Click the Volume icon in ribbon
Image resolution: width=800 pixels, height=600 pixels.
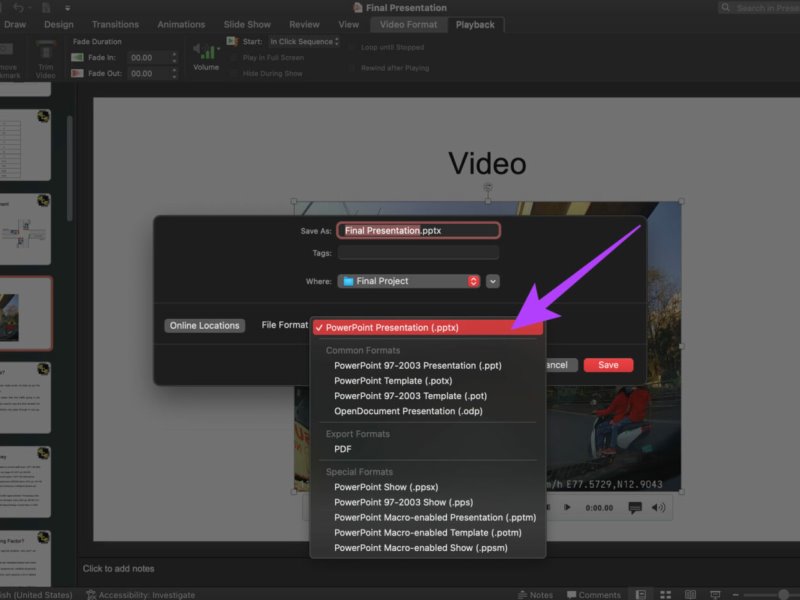point(206,52)
